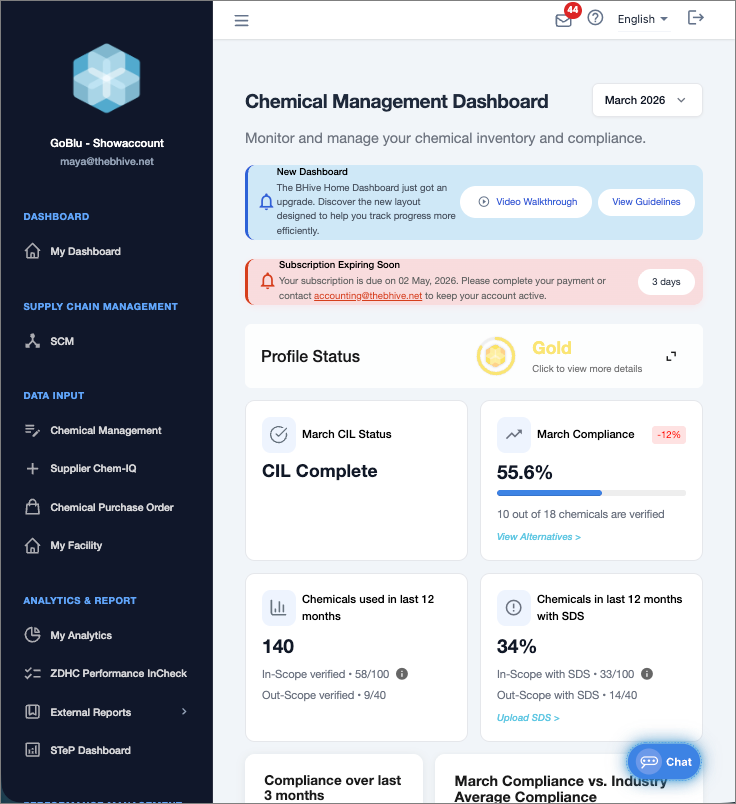Viewport: 736px width, 804px height.
Task: Open the mail inbox with 44 notifications
Action: tap(564, 20)
